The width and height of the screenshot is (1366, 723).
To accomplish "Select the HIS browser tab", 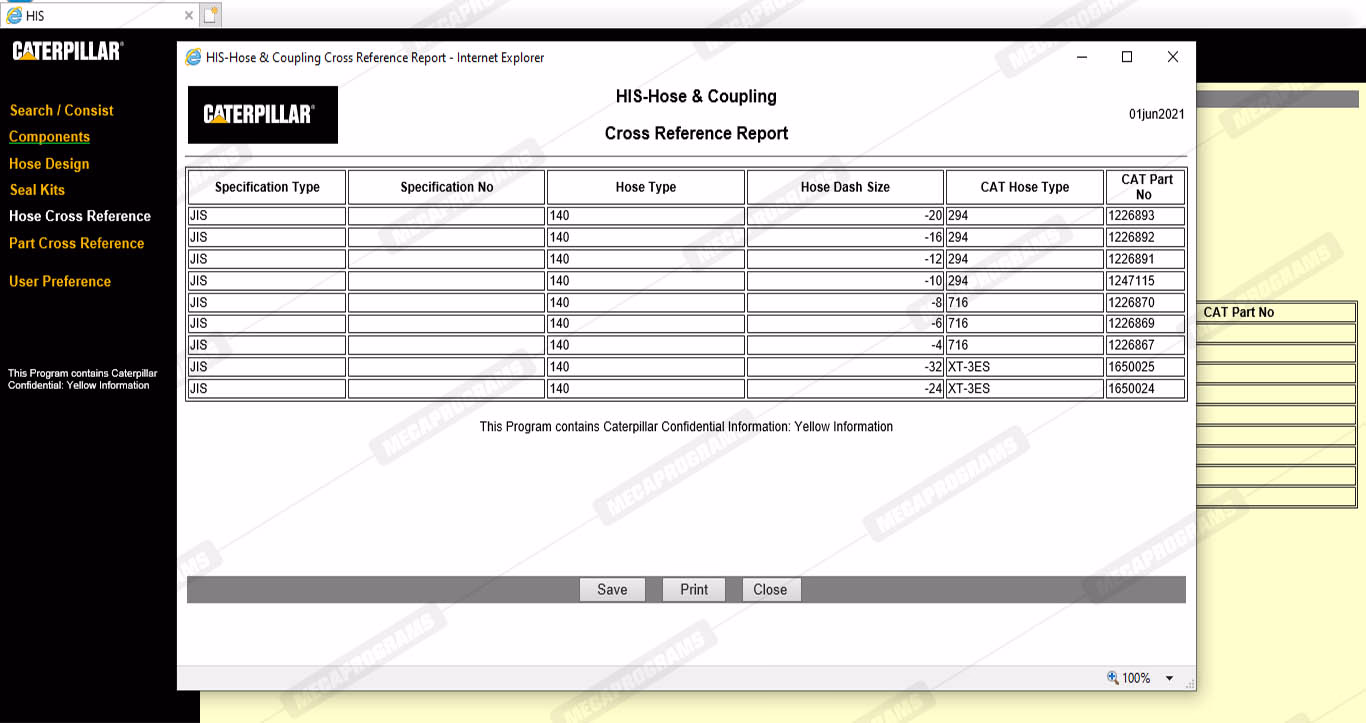I will click(x=100, y=15).
